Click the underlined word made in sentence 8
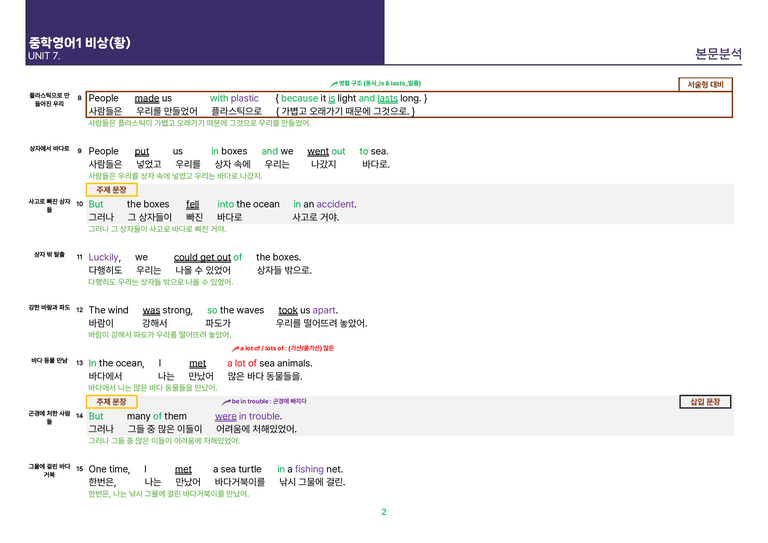The image size is (768, 543). tap(147, 98)
